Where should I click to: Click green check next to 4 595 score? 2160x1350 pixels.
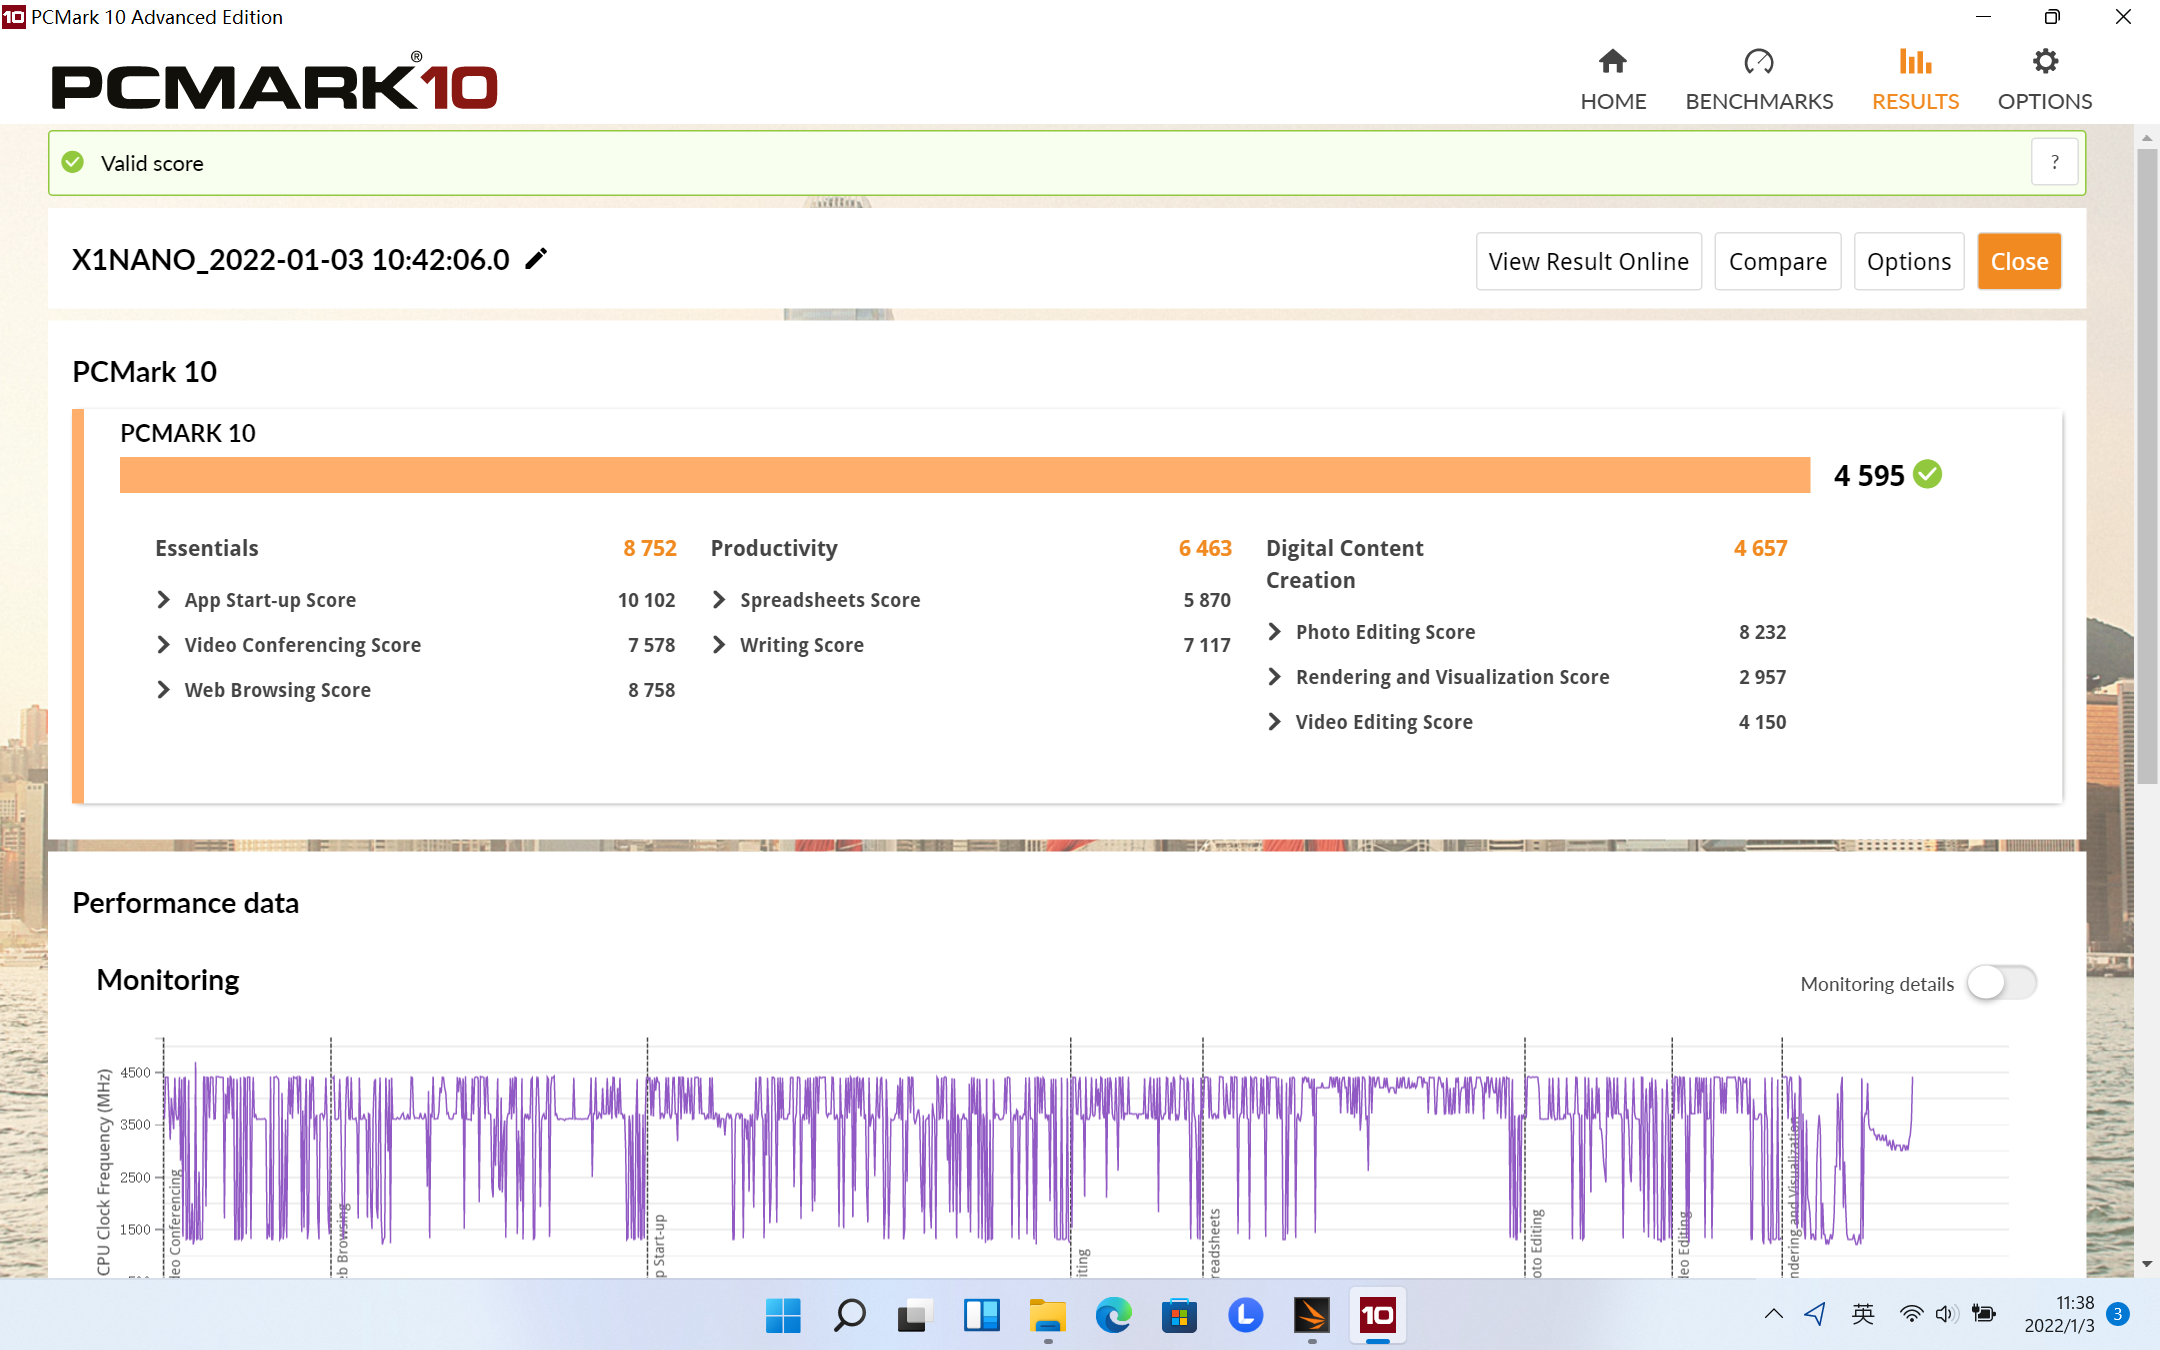(x=1928, y=474)
